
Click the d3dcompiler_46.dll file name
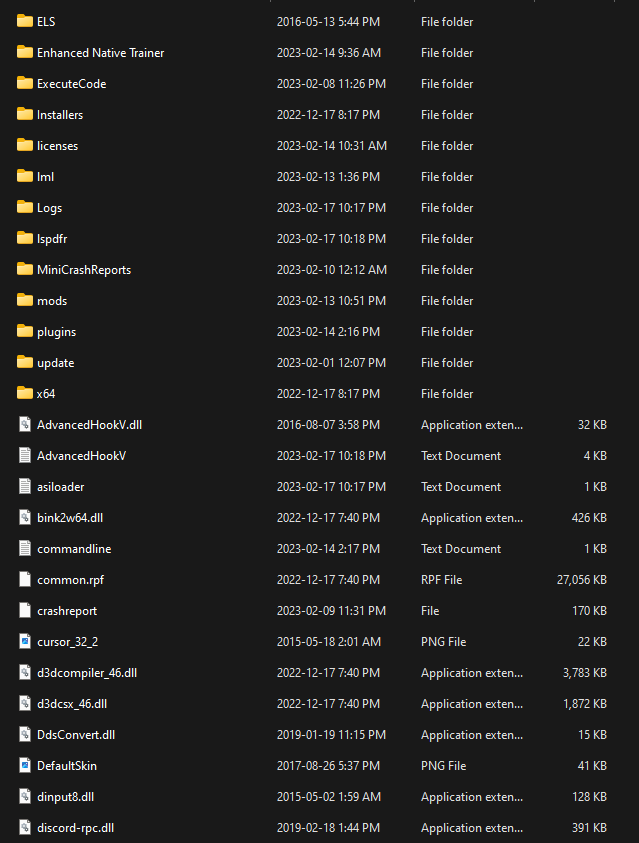87,673
